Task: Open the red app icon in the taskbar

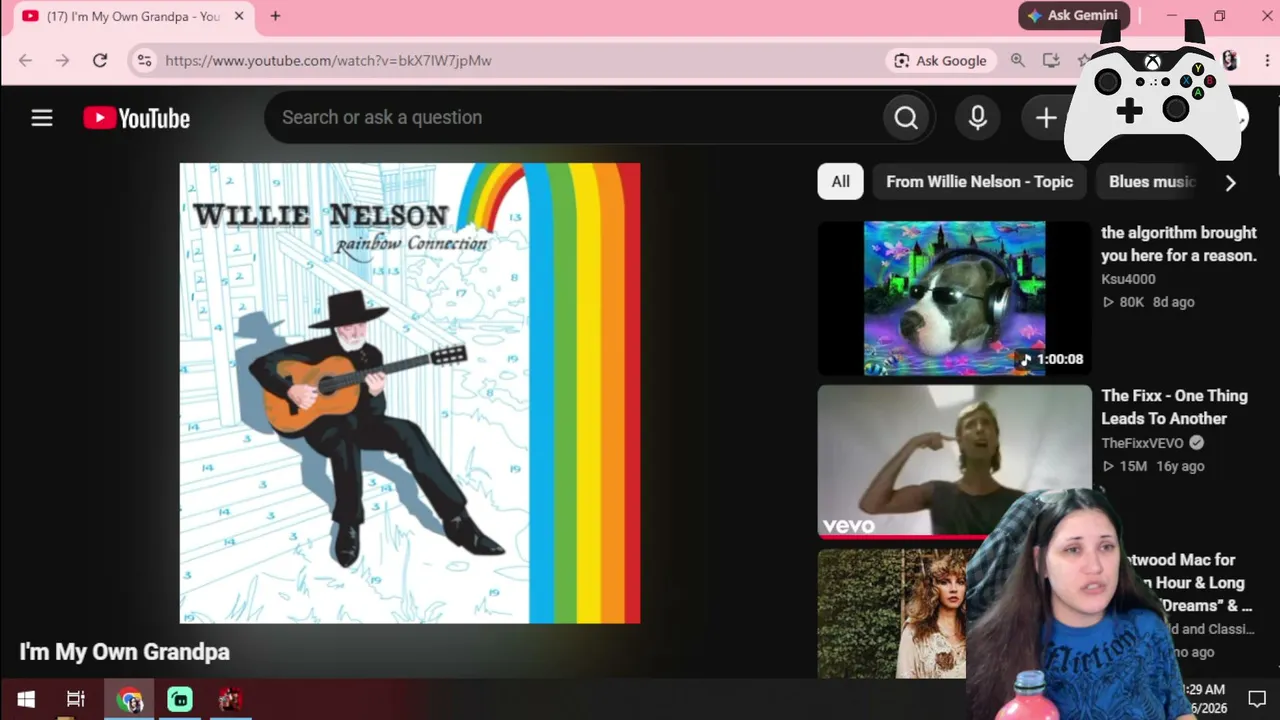Action: click(x=231, y=699)
